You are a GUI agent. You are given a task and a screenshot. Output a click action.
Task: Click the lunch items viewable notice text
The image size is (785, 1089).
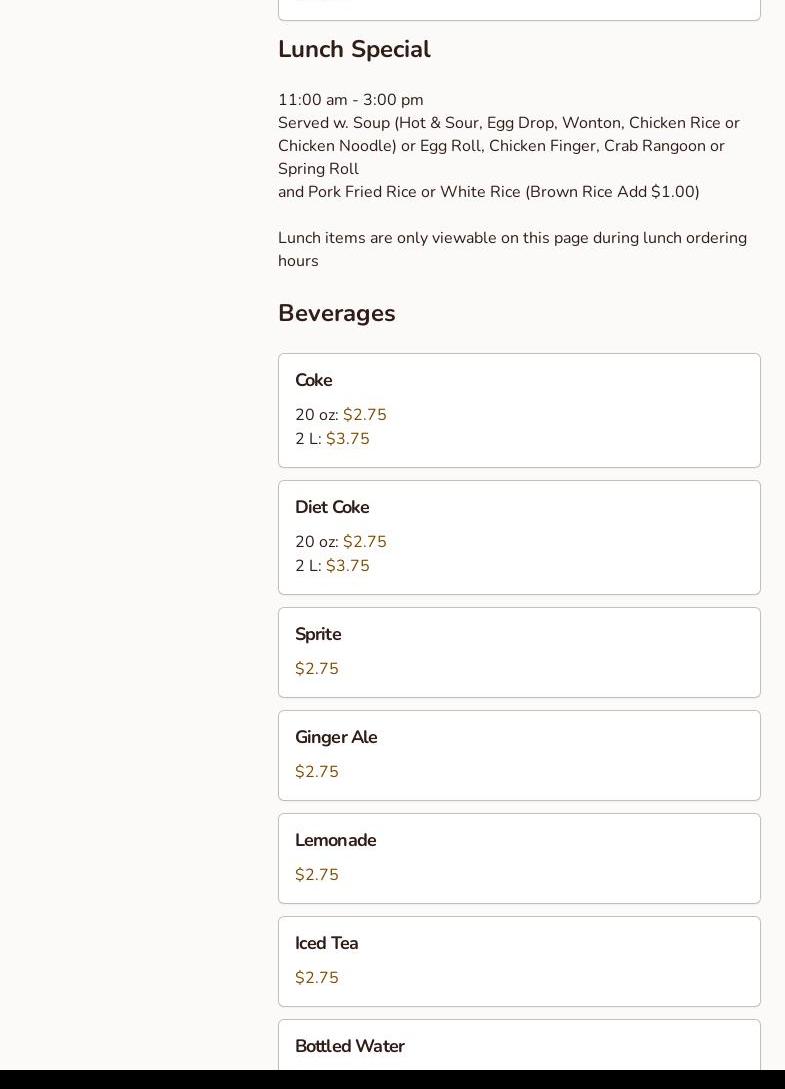point(512,249)
